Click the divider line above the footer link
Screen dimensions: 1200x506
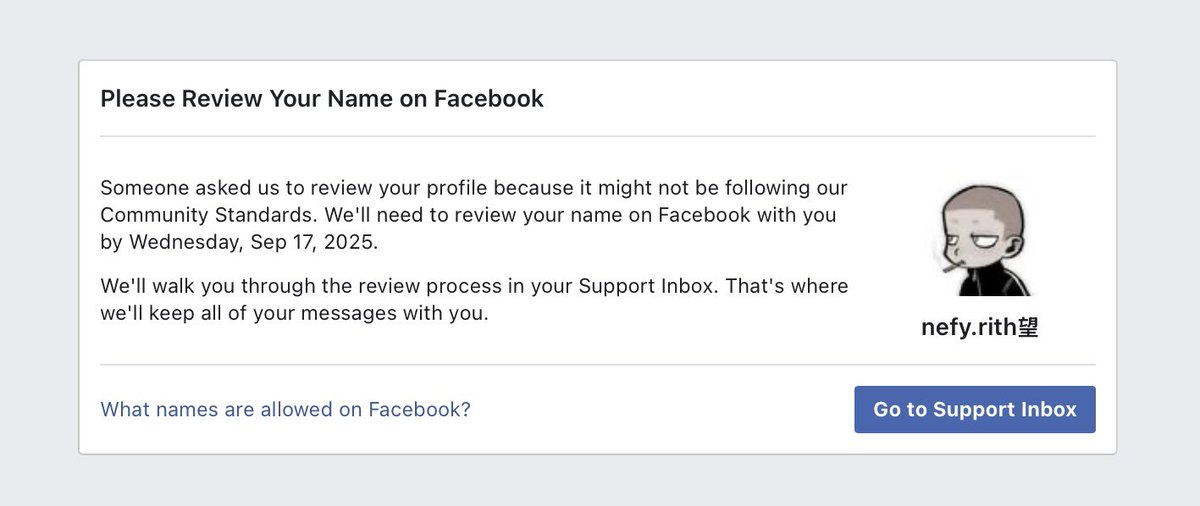598,365
